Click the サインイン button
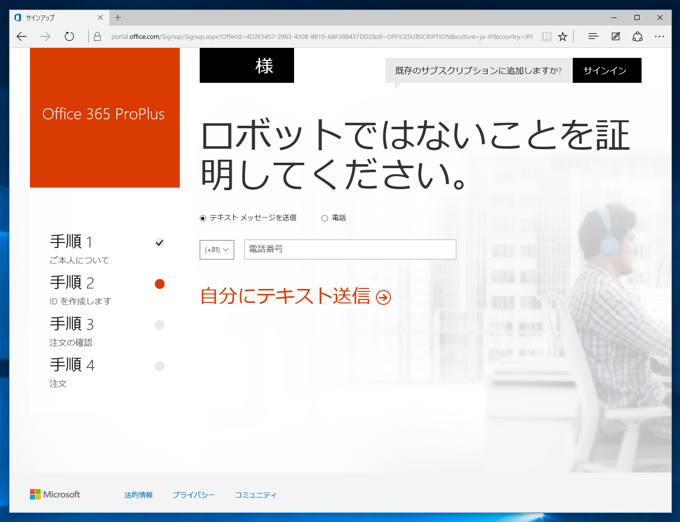Screen dimensions: 680x522 click(x=607, y=70)
